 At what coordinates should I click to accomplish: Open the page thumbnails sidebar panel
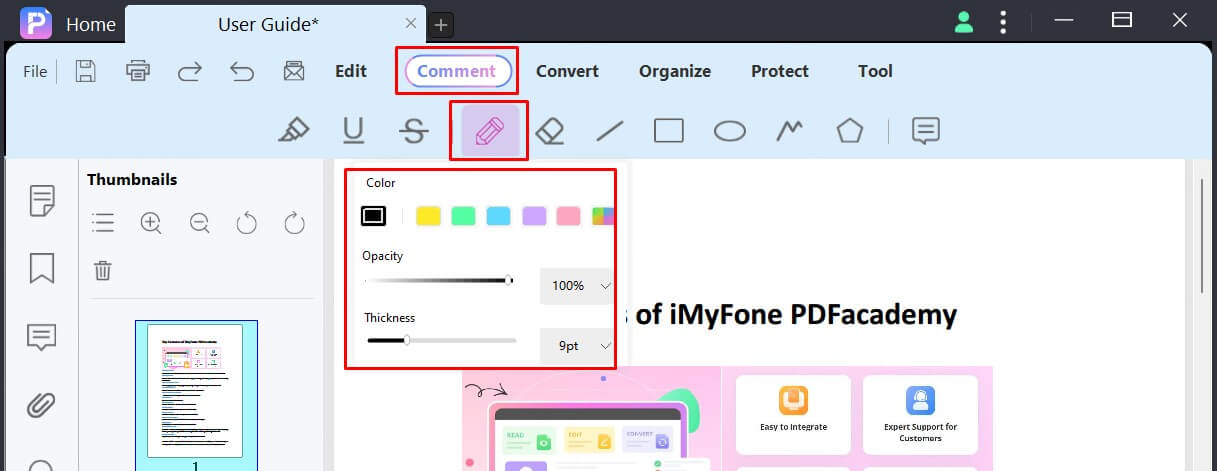tap(42, 201)
